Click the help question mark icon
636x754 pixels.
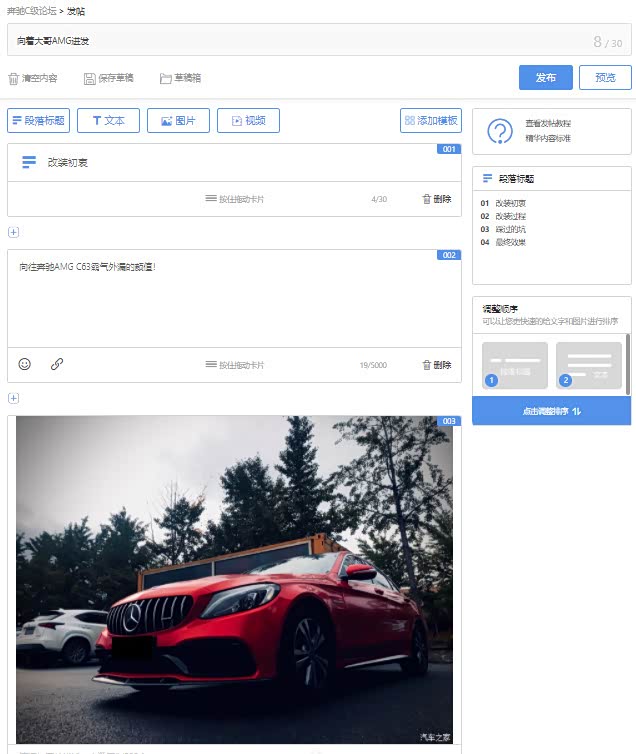[499, 131]
